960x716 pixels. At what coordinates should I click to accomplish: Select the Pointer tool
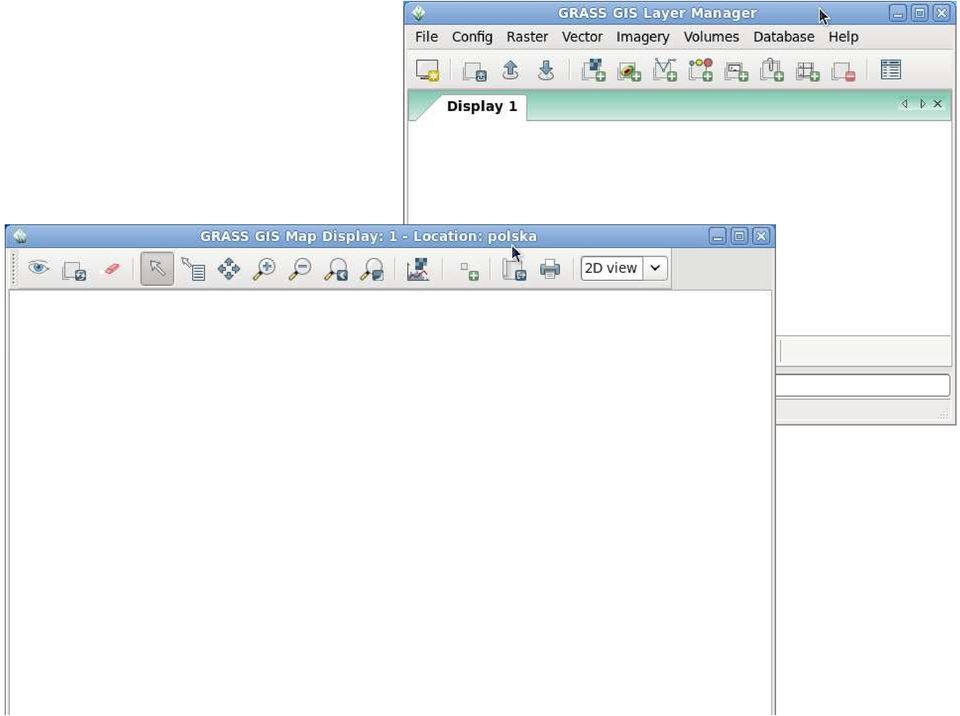(157, 268)
